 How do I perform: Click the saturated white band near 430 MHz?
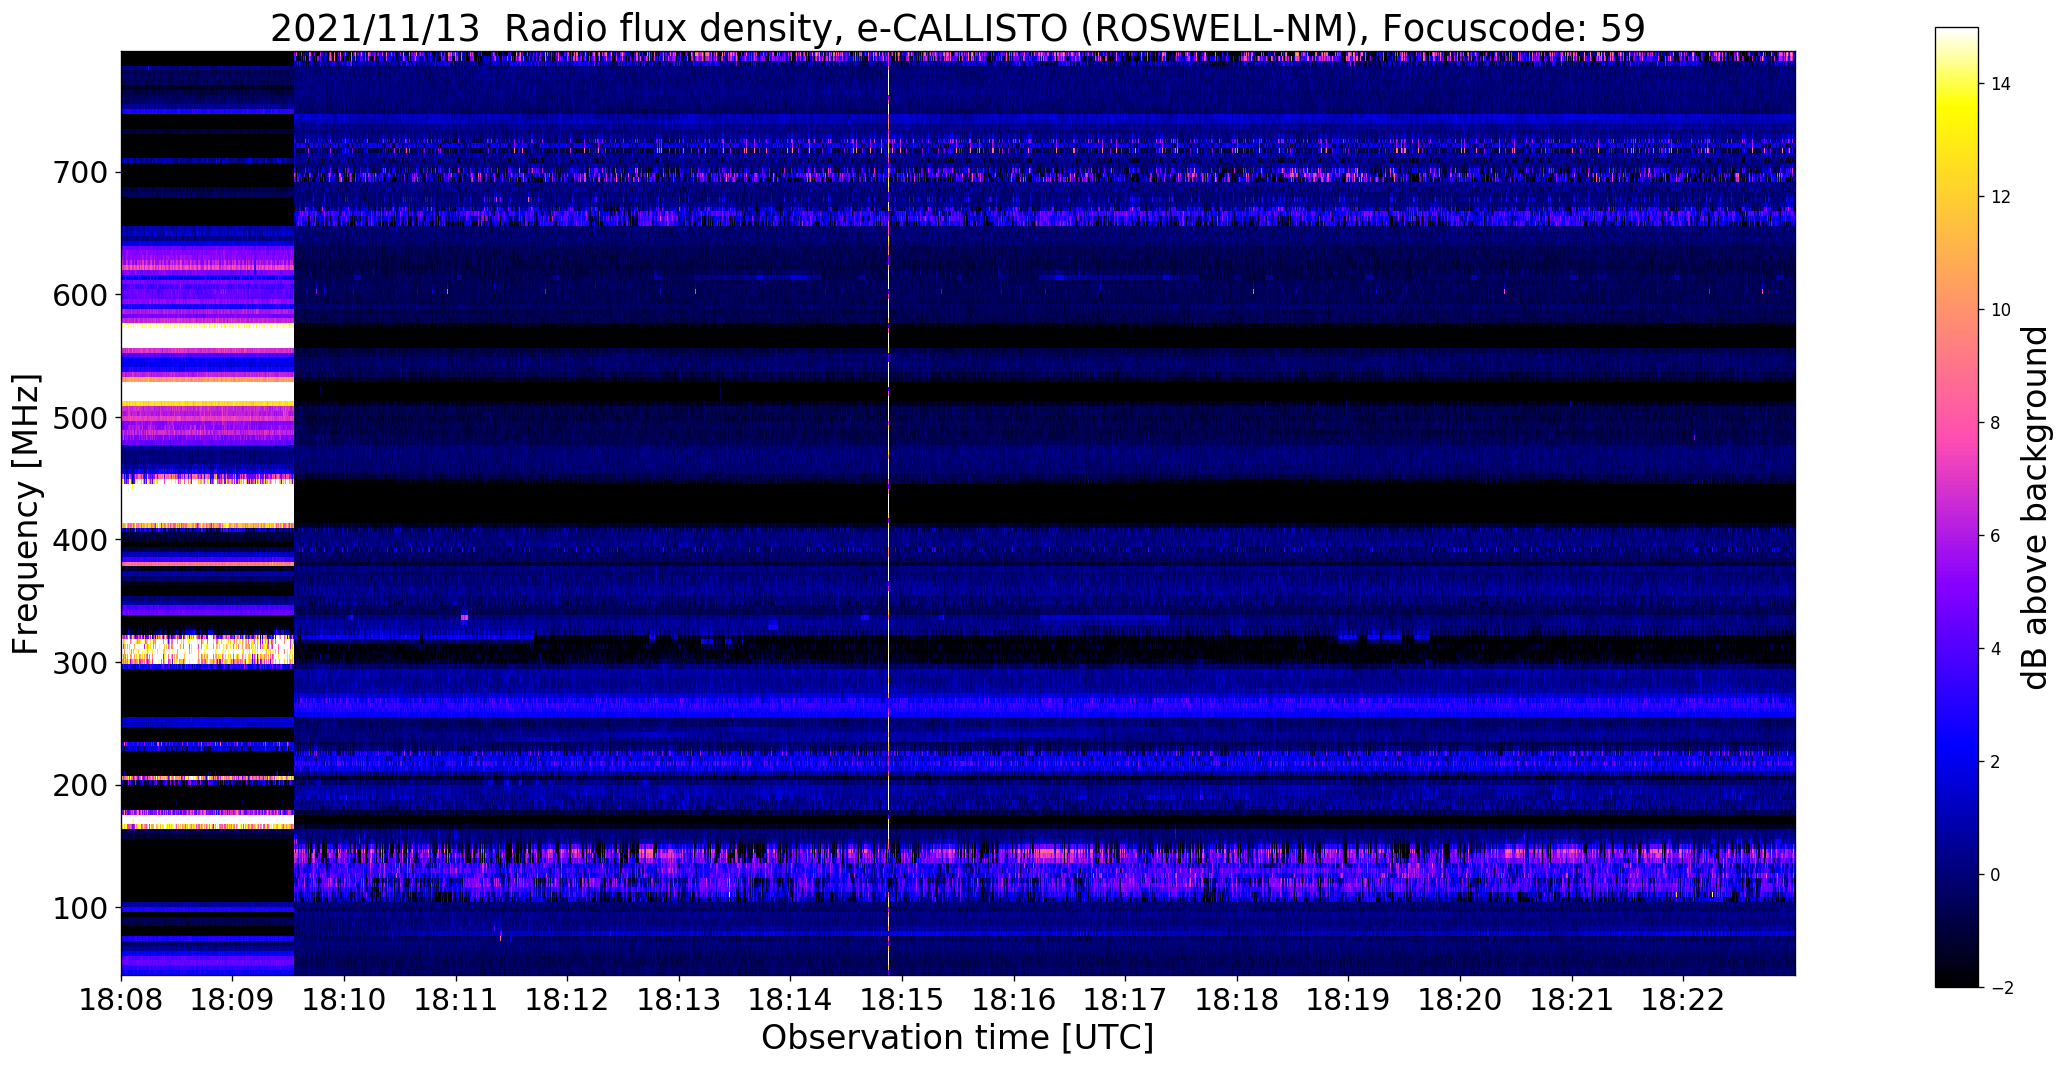pos(208,503)
